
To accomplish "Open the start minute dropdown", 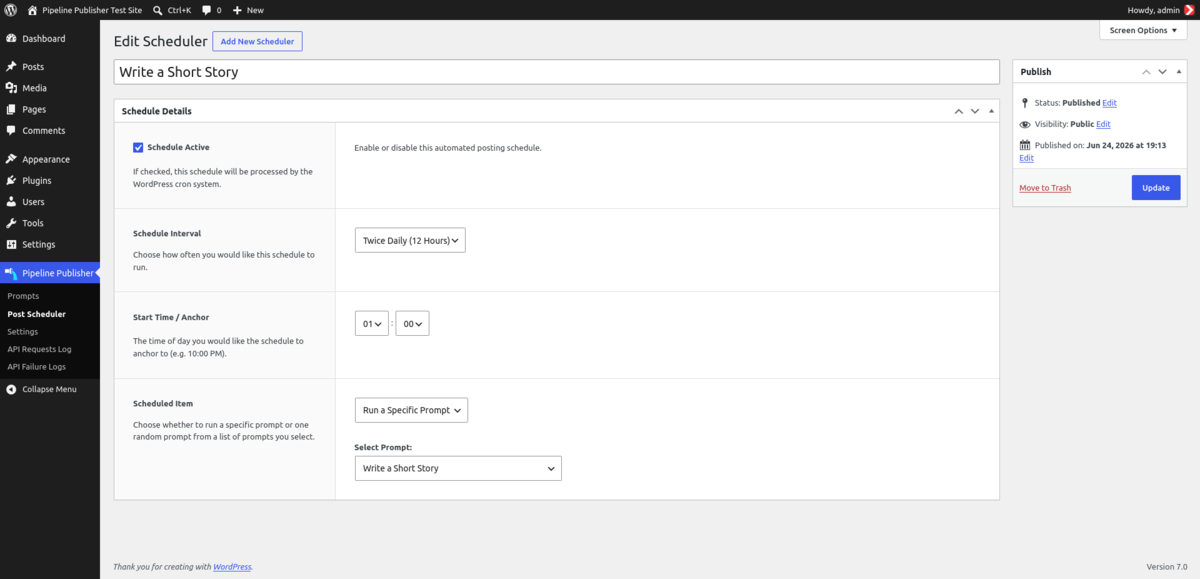I will click(412, 324).
